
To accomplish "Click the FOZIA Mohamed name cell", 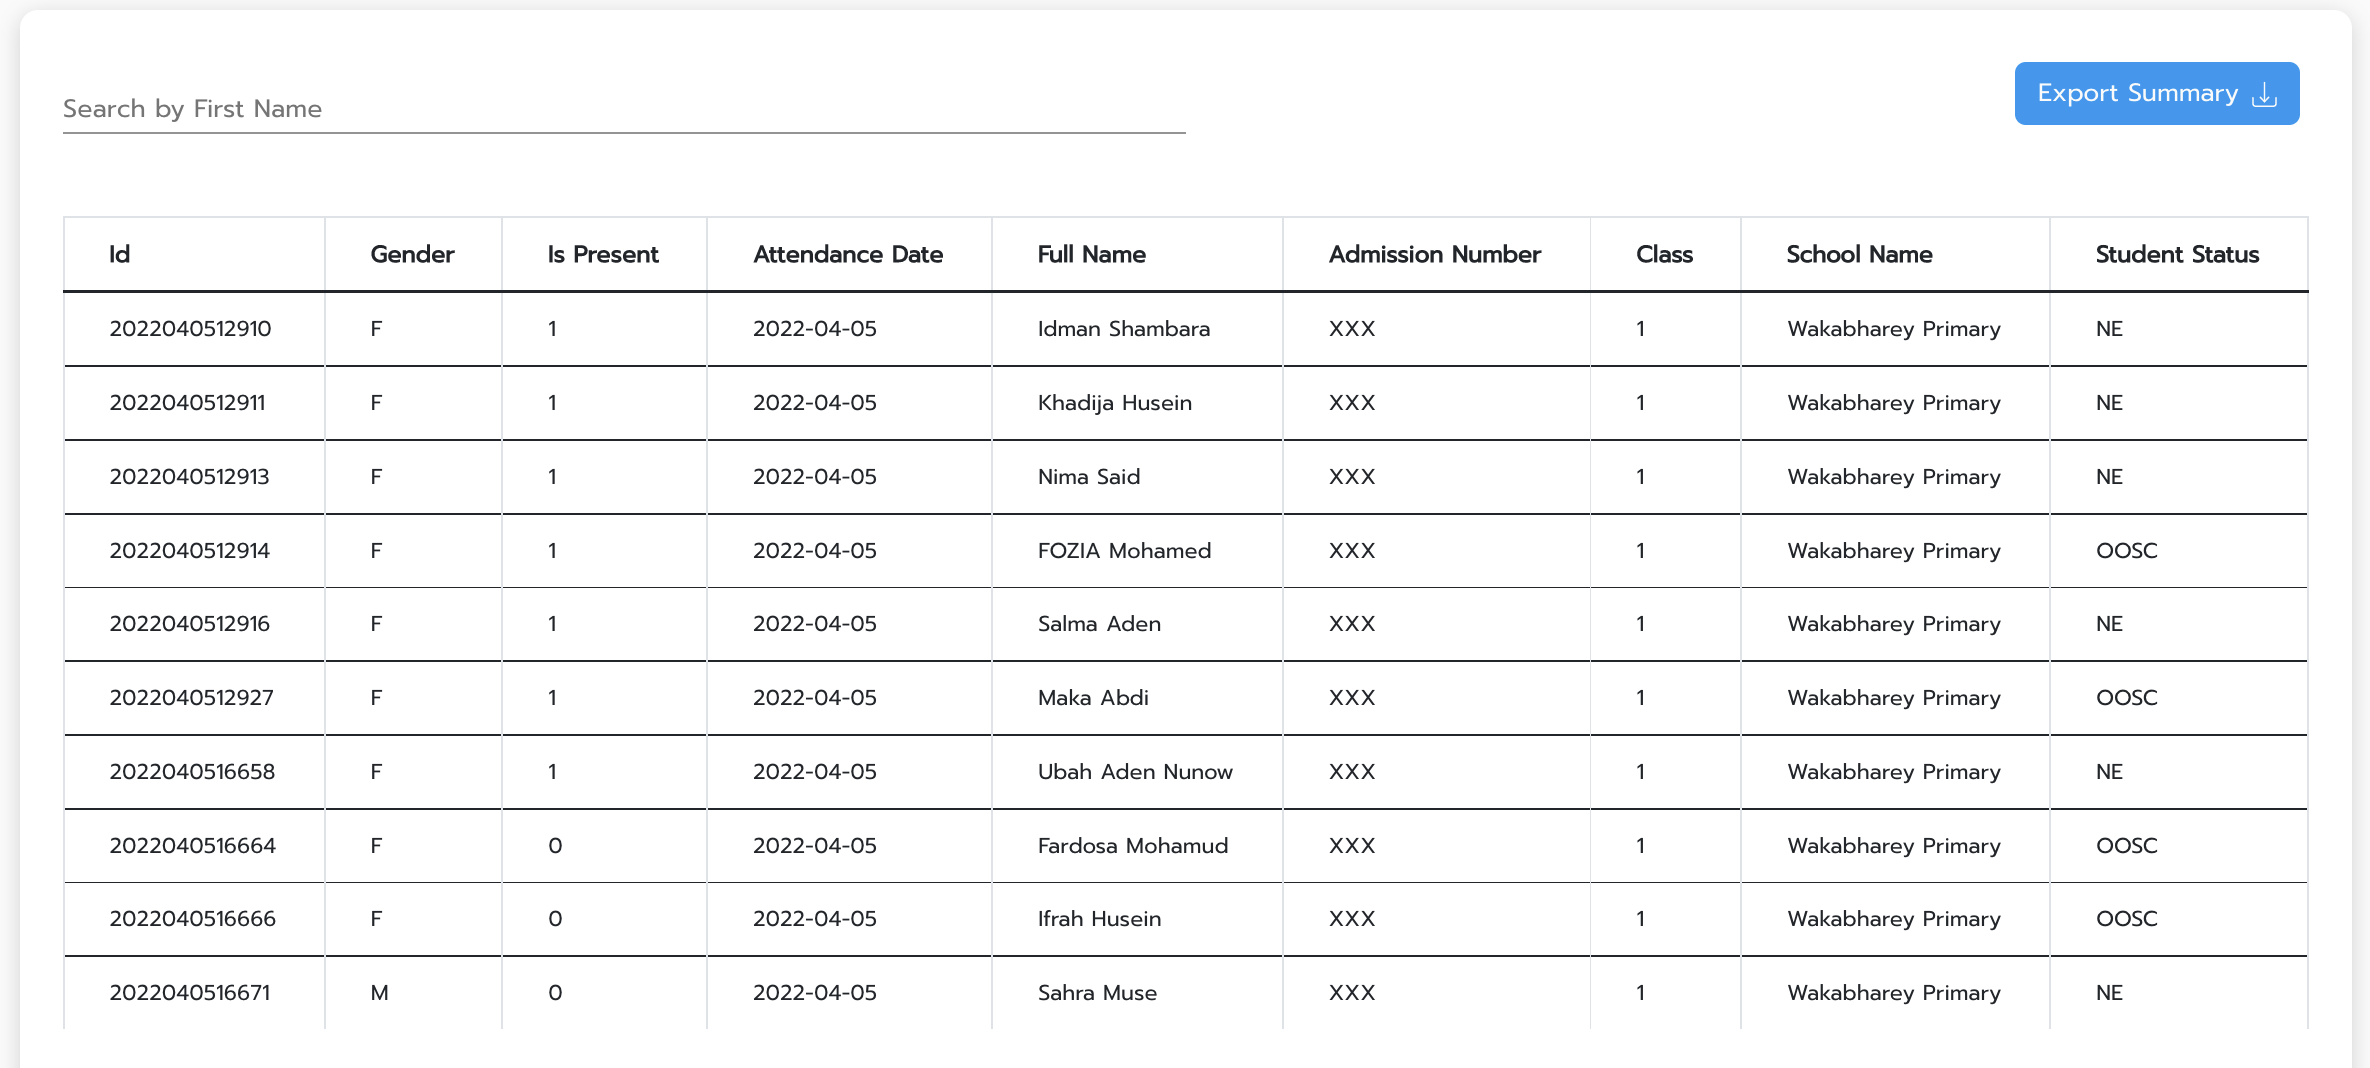I will point(1124,551).
